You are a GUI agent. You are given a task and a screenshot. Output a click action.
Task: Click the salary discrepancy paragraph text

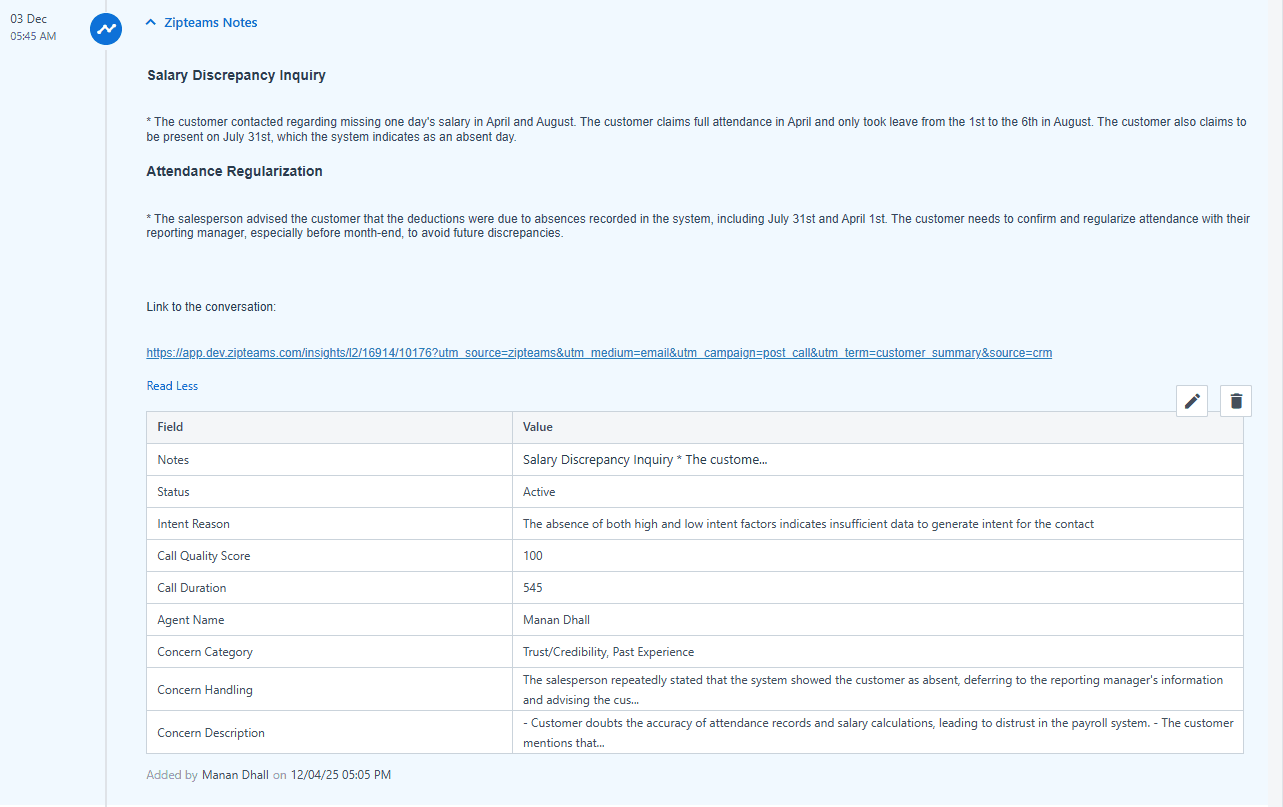[696, 130]
